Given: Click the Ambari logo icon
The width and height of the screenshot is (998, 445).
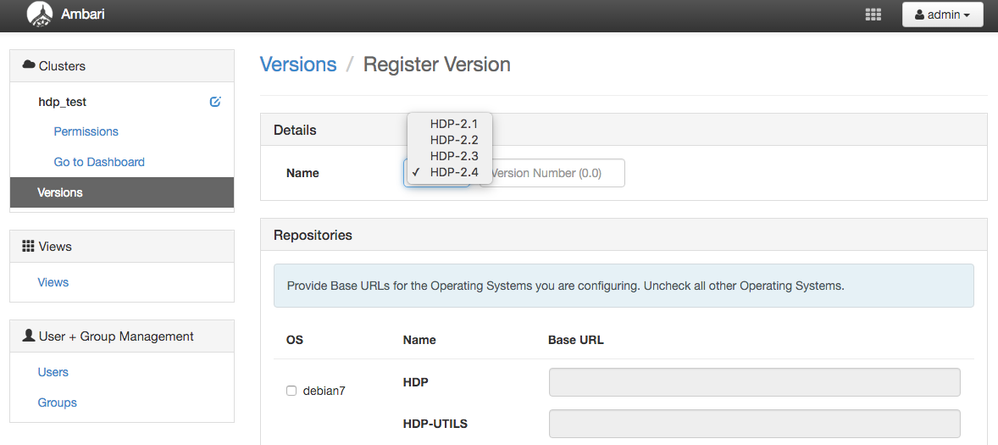Looking at the screenshot, I should (x=39, y=15).
